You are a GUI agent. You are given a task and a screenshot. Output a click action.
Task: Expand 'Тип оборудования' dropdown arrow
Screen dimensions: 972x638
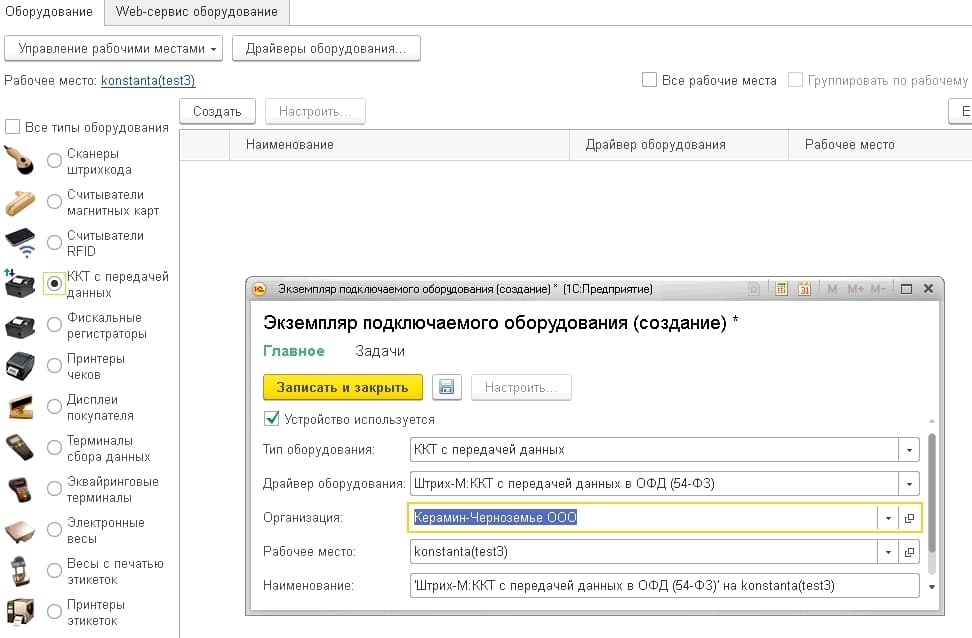(909, 450)
